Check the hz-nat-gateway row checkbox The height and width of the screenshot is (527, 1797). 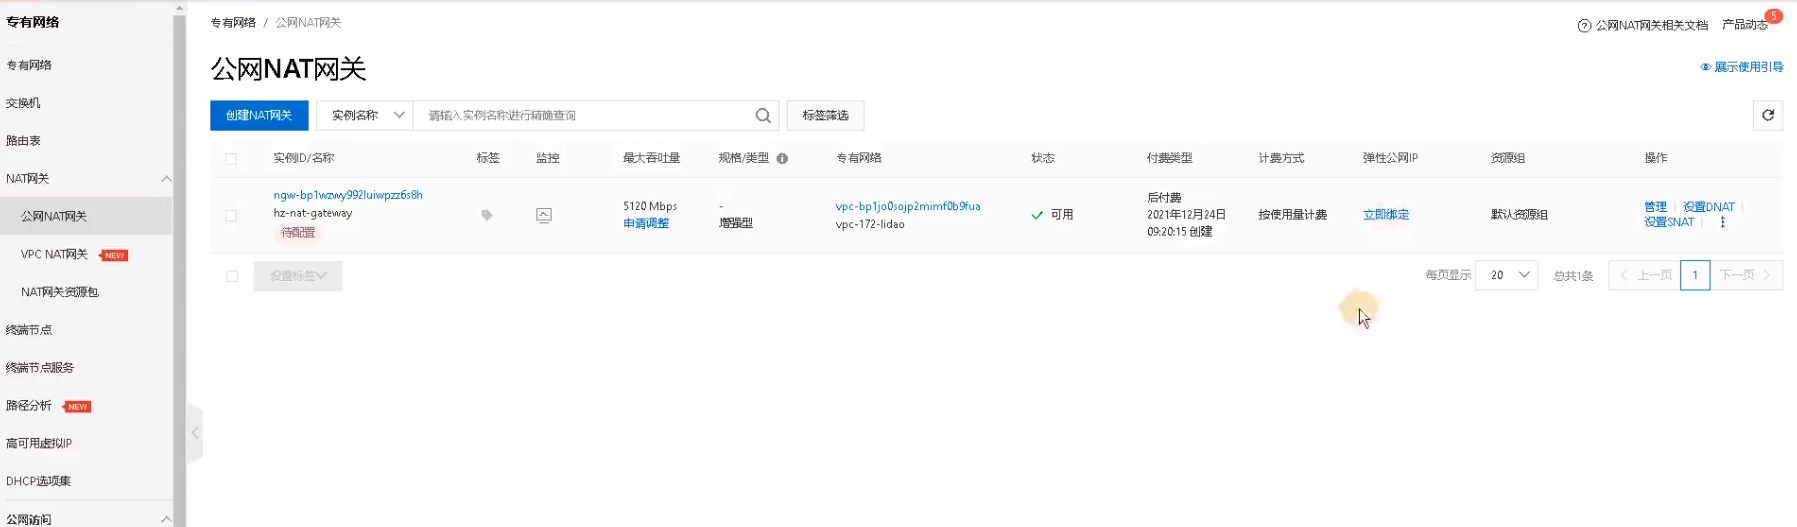231,216
